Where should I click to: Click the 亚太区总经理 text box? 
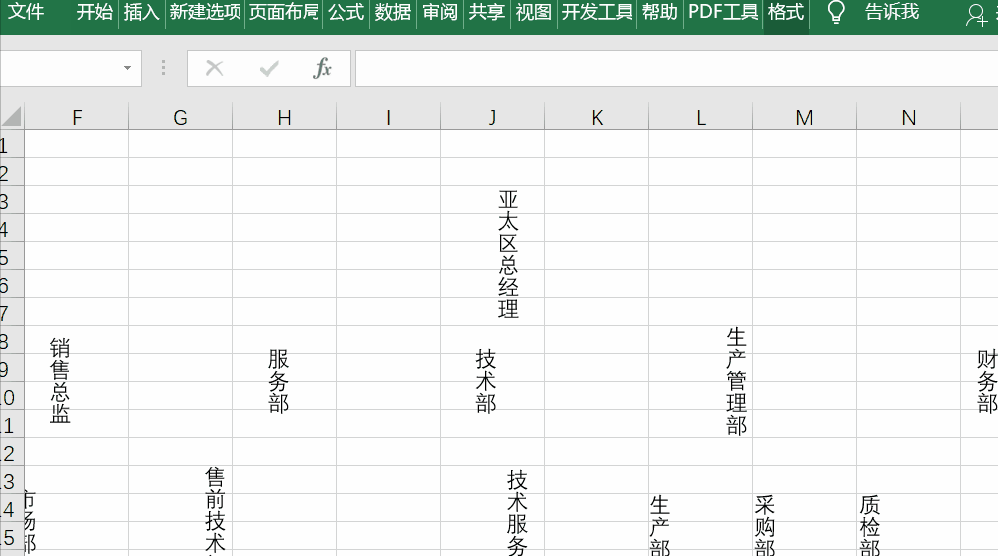[x=509, y=254]
